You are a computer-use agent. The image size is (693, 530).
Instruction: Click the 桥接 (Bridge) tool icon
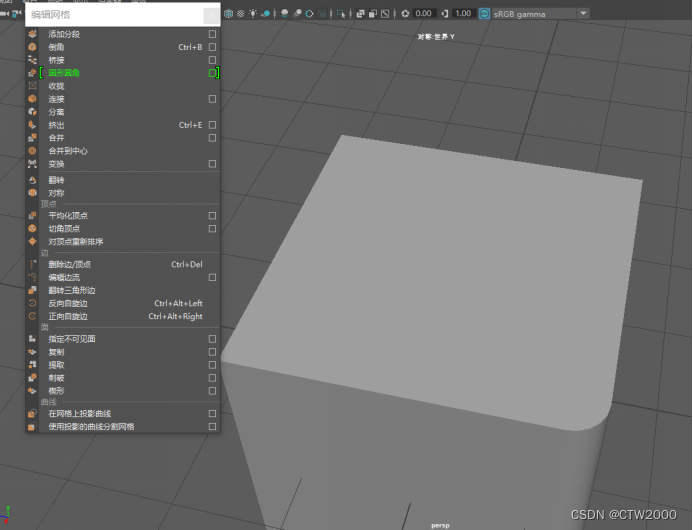tap(32, 60)
